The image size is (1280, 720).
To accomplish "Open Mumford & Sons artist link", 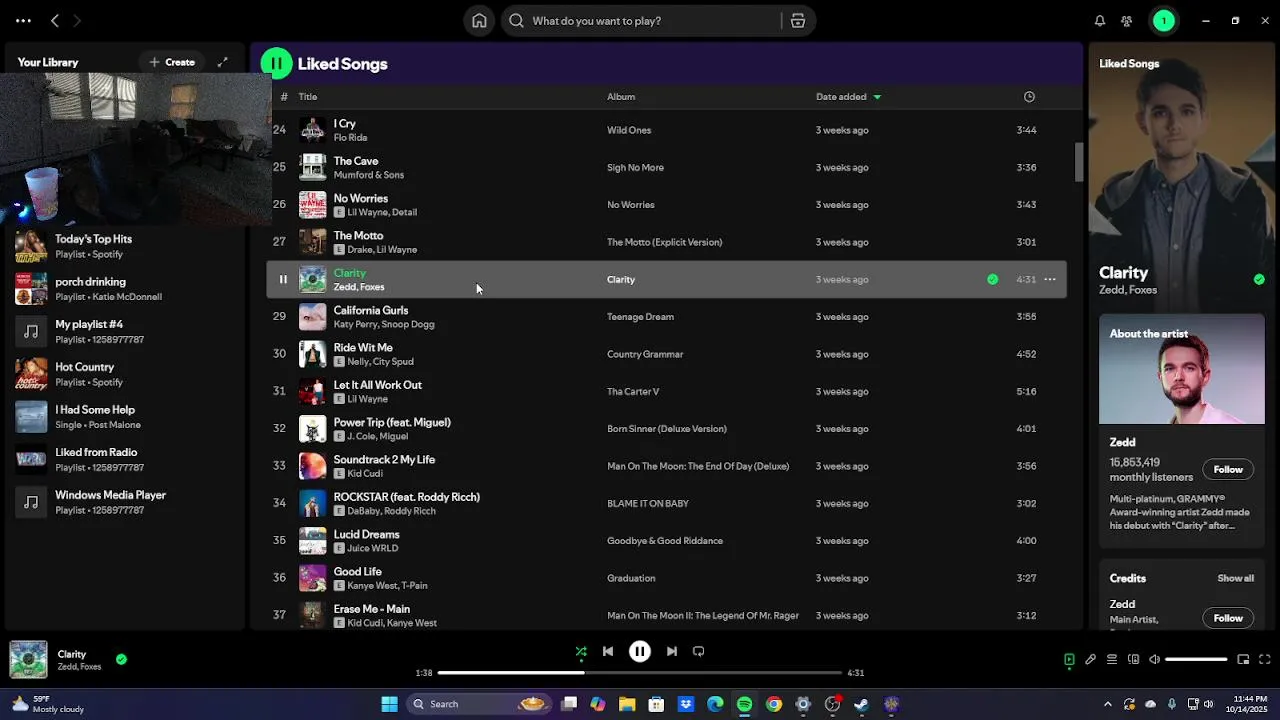I will (369, 175).
